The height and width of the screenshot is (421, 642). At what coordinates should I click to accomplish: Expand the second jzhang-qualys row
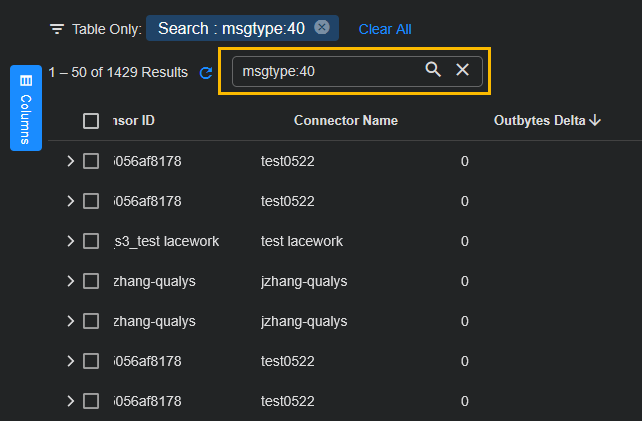click(70, 321)
